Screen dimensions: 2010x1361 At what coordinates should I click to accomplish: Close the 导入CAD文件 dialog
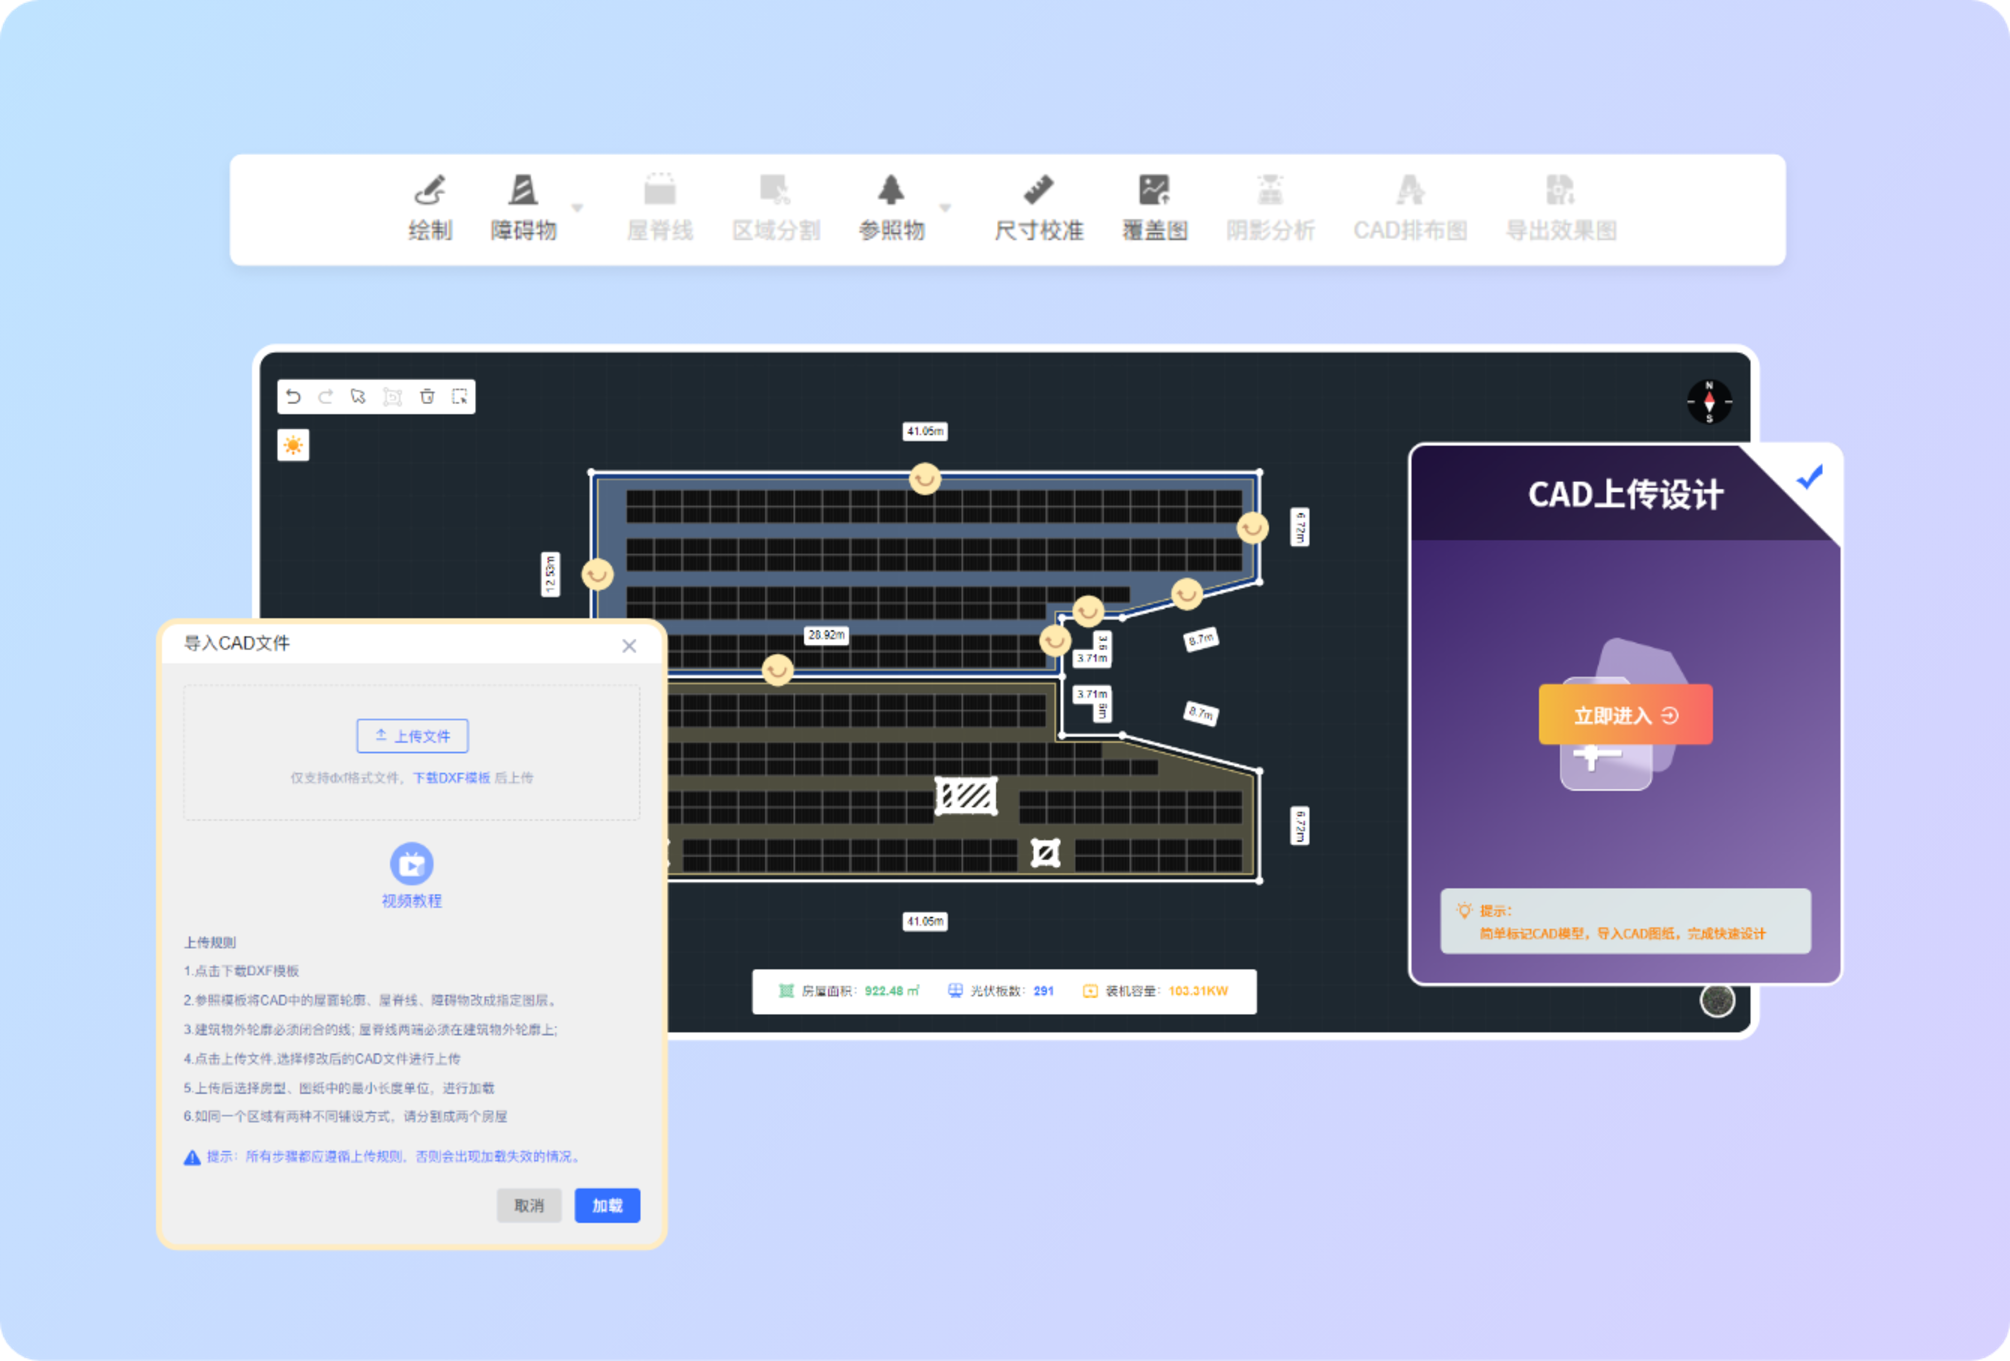tap(629, 646)
